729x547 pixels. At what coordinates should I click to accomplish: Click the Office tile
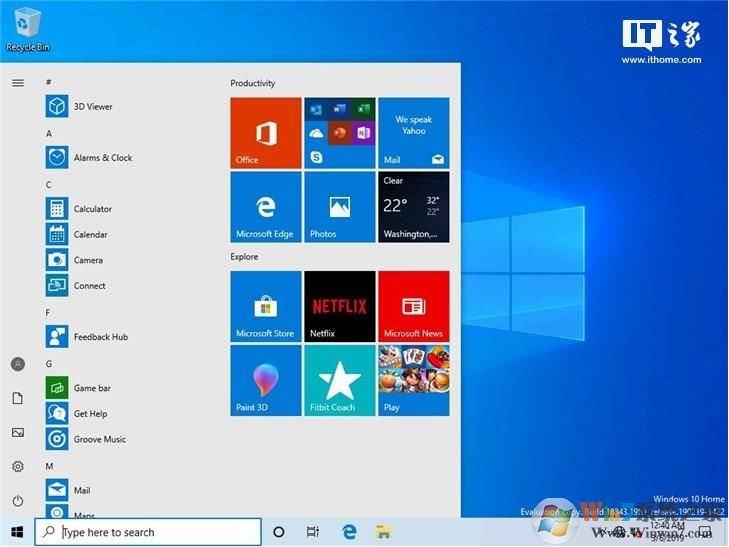pos(265,132)
